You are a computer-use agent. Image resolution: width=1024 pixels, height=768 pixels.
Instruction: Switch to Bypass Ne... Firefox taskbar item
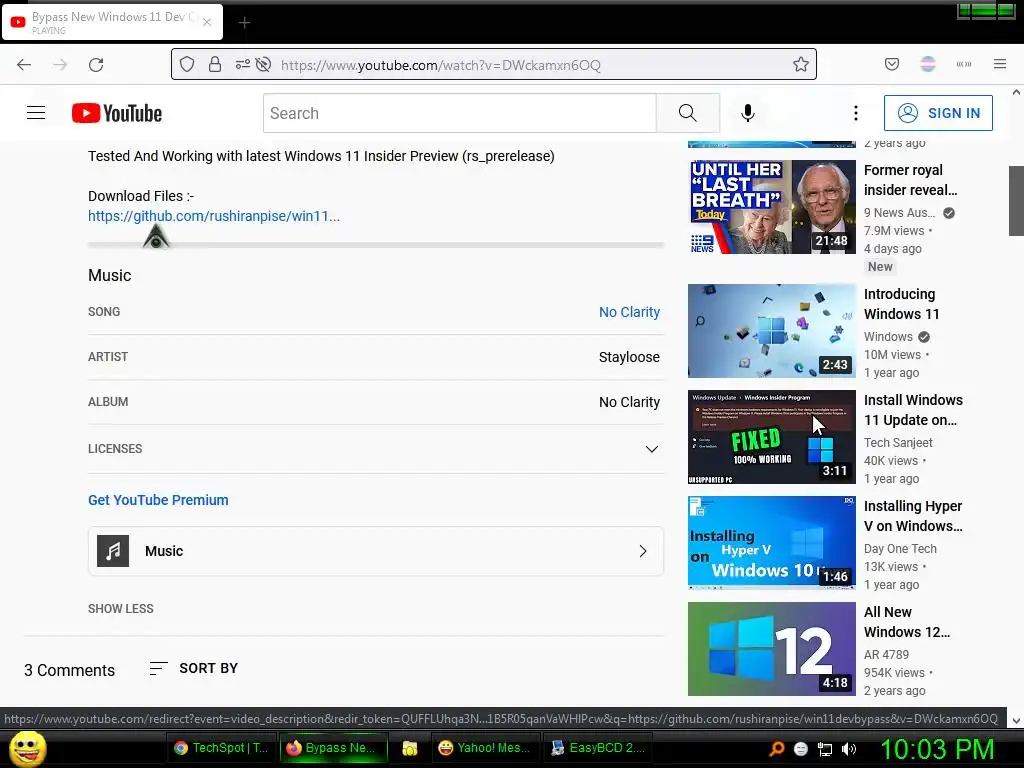(334, 748)
